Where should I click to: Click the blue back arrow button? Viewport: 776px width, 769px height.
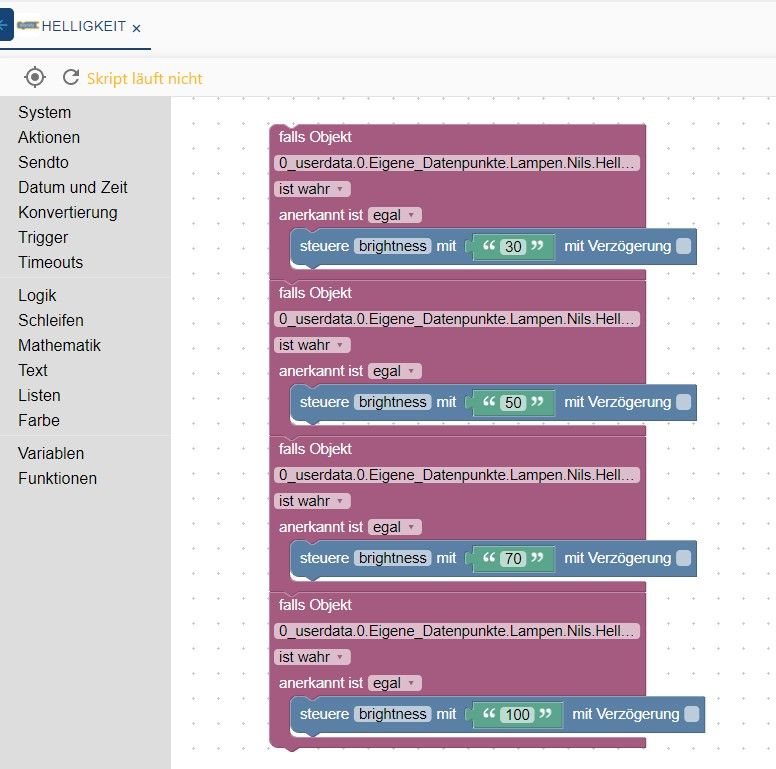point(5,25)
